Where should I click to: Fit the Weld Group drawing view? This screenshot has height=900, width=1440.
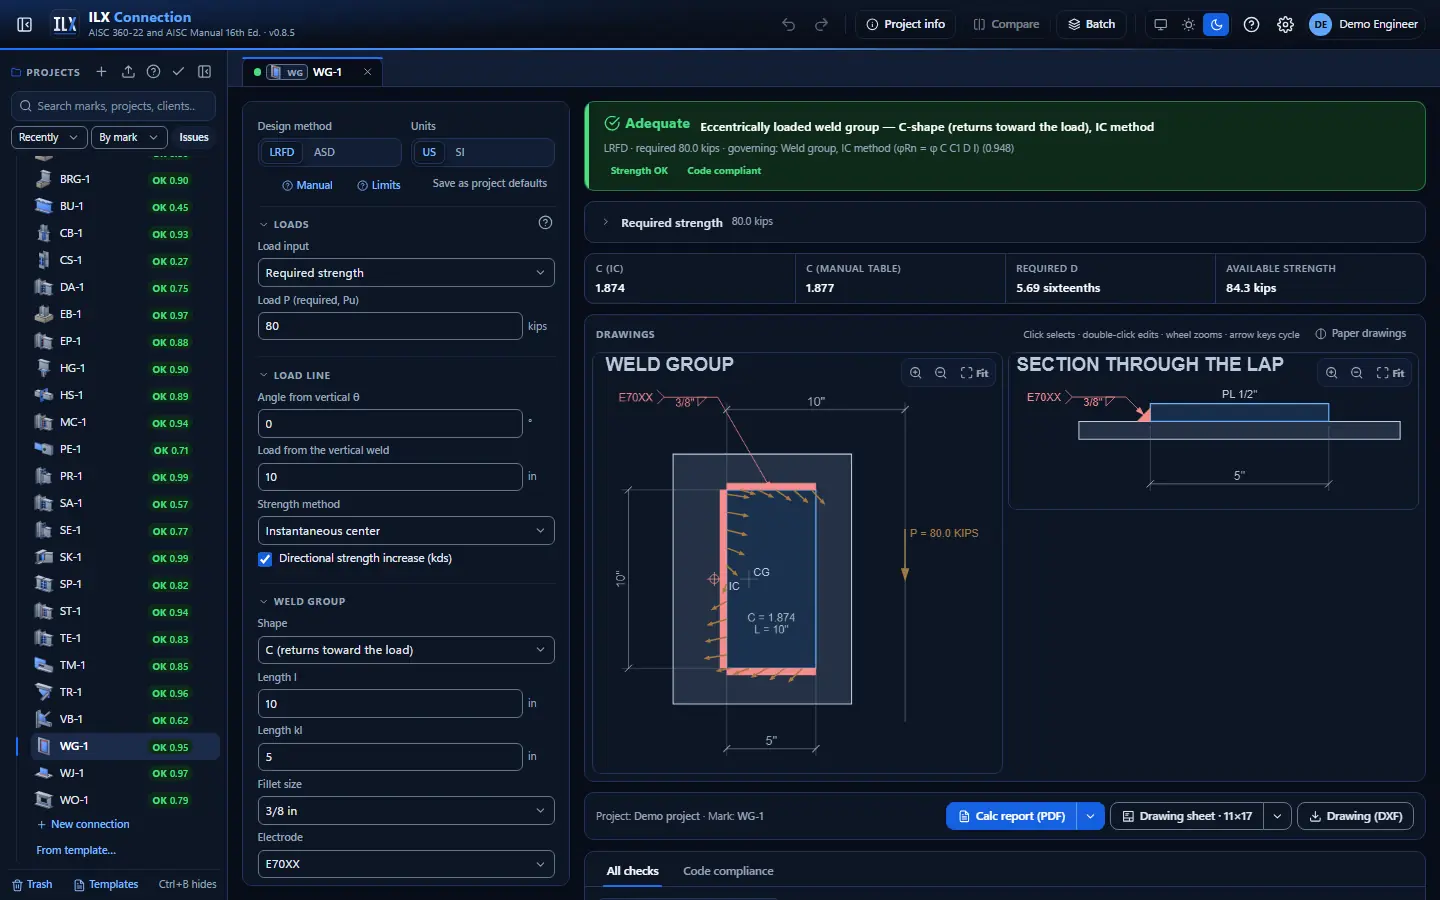tap(974, 373)
